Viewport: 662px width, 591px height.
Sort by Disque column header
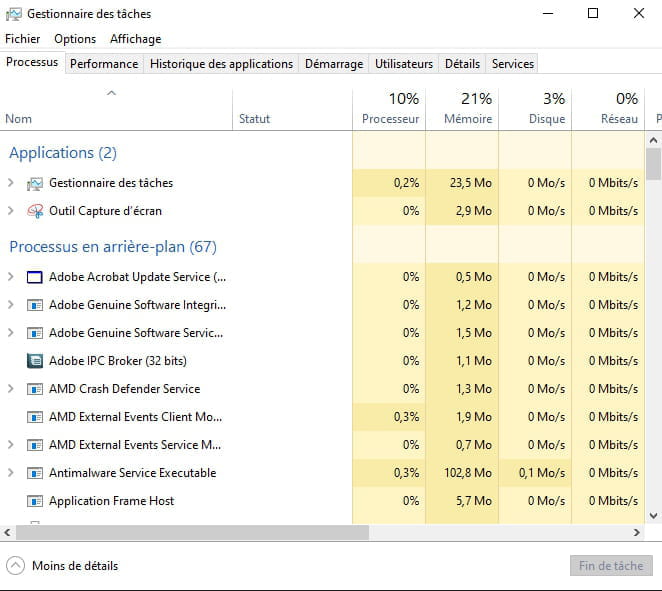click(535, 109)
